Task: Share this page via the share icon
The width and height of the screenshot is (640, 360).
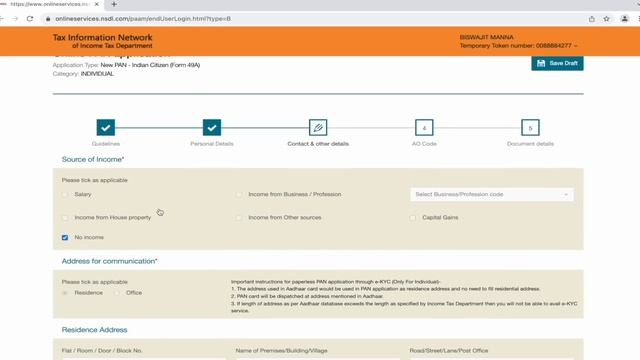Action: [592, 19]
